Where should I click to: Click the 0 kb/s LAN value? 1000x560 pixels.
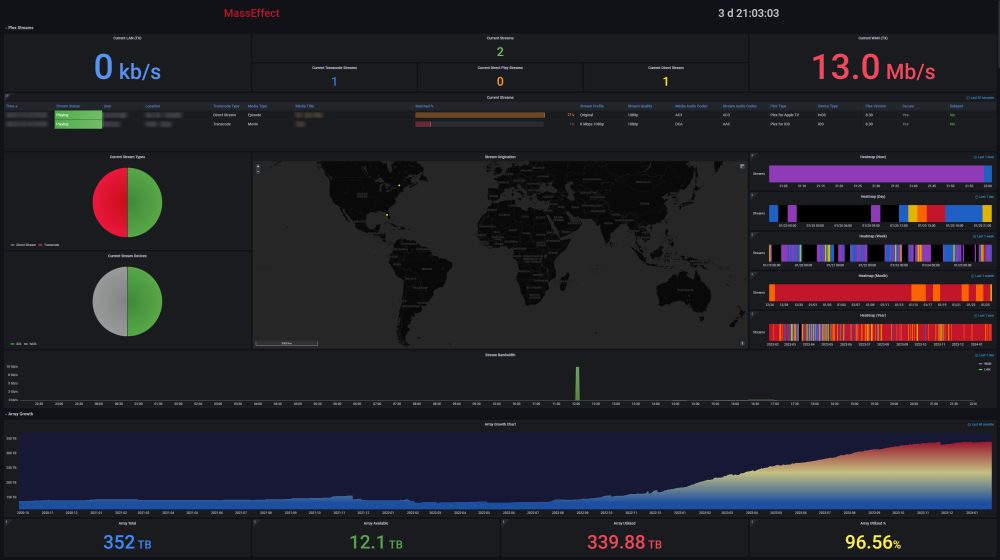point(127,68)
